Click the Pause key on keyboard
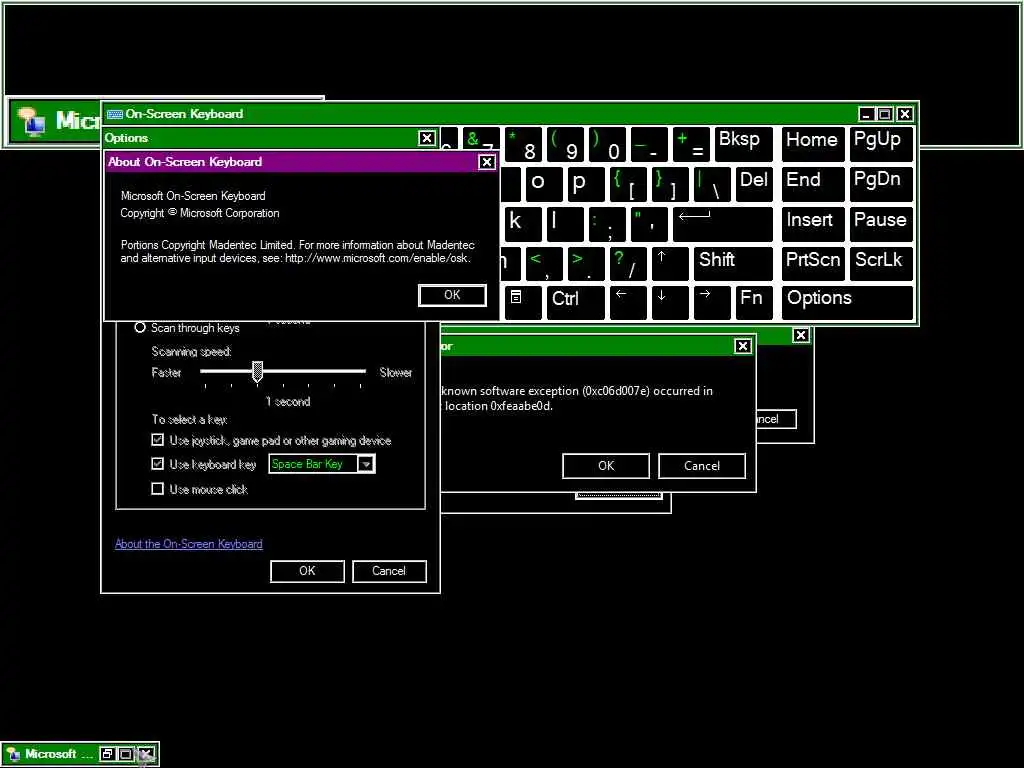 point(881,225)
